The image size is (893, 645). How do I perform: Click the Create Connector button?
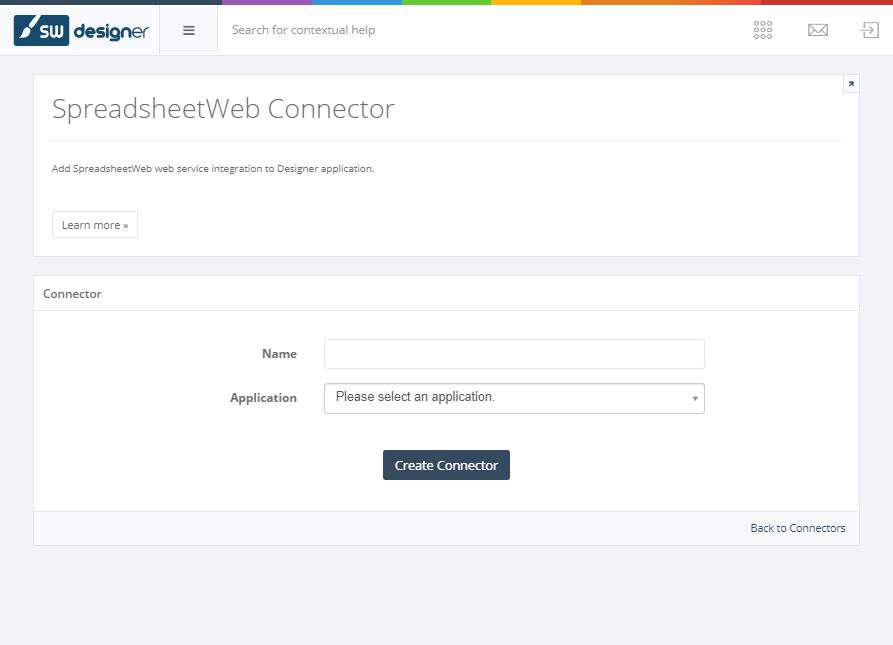(x=446, y=465)
